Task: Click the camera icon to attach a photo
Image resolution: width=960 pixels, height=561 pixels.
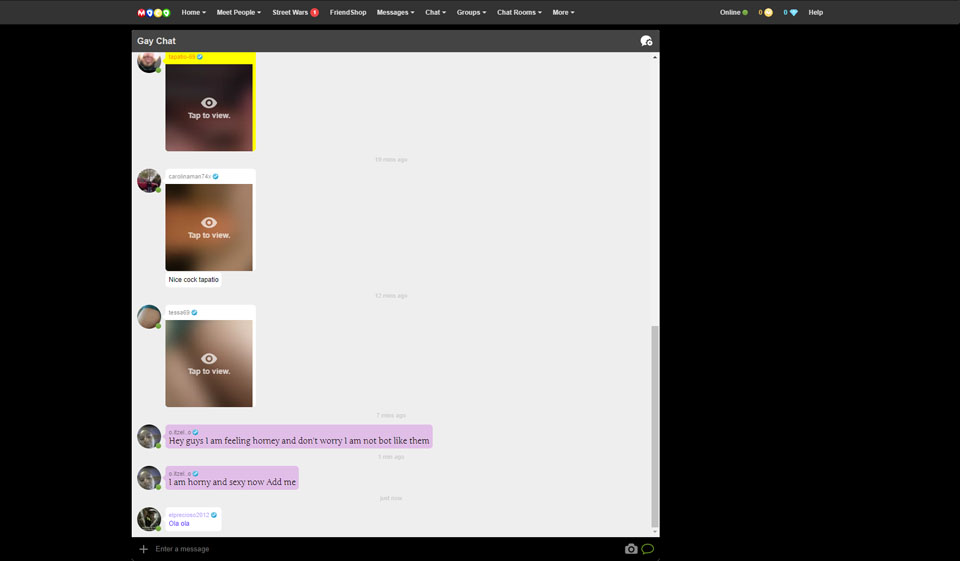Action: [x=631, y=549]
